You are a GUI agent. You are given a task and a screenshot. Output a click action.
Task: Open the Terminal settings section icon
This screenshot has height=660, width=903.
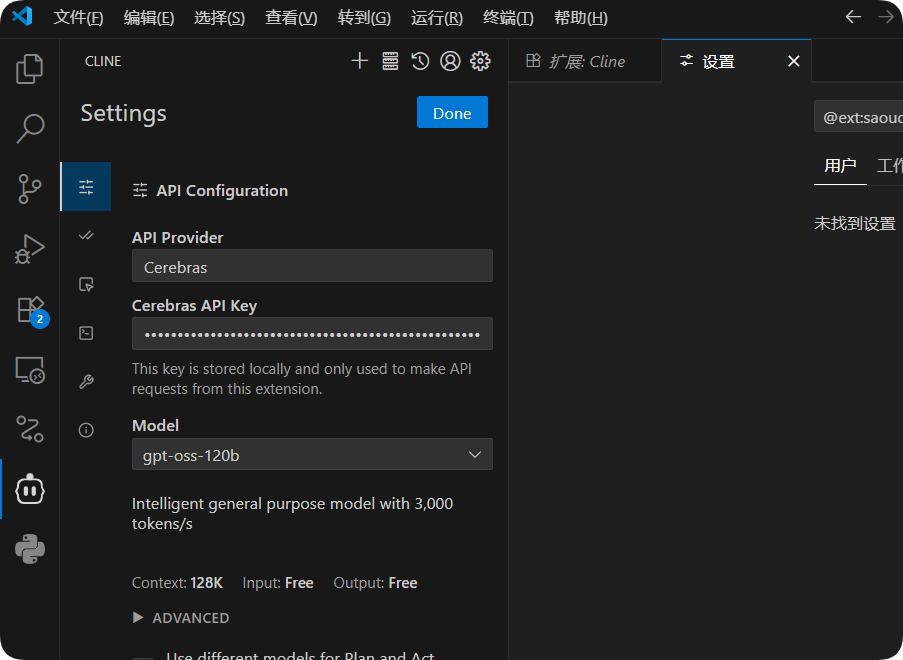click(86, 333)
